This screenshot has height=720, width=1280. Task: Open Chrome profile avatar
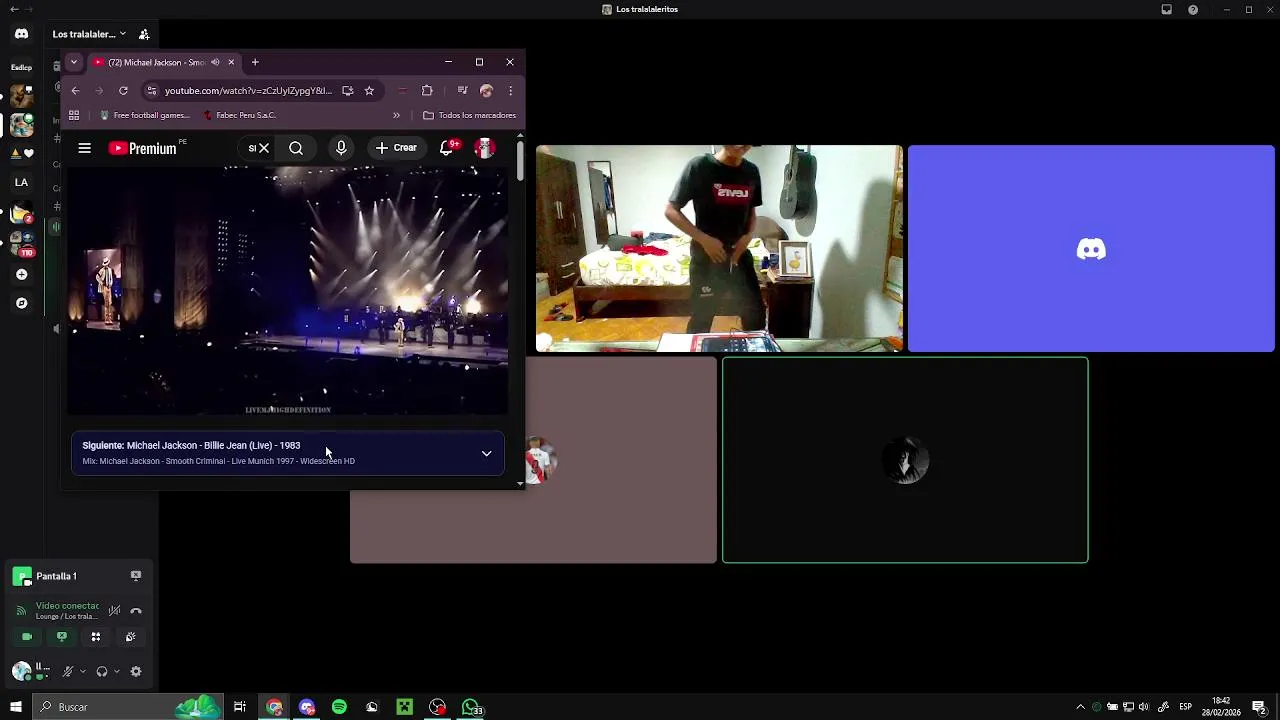point(486,91)
